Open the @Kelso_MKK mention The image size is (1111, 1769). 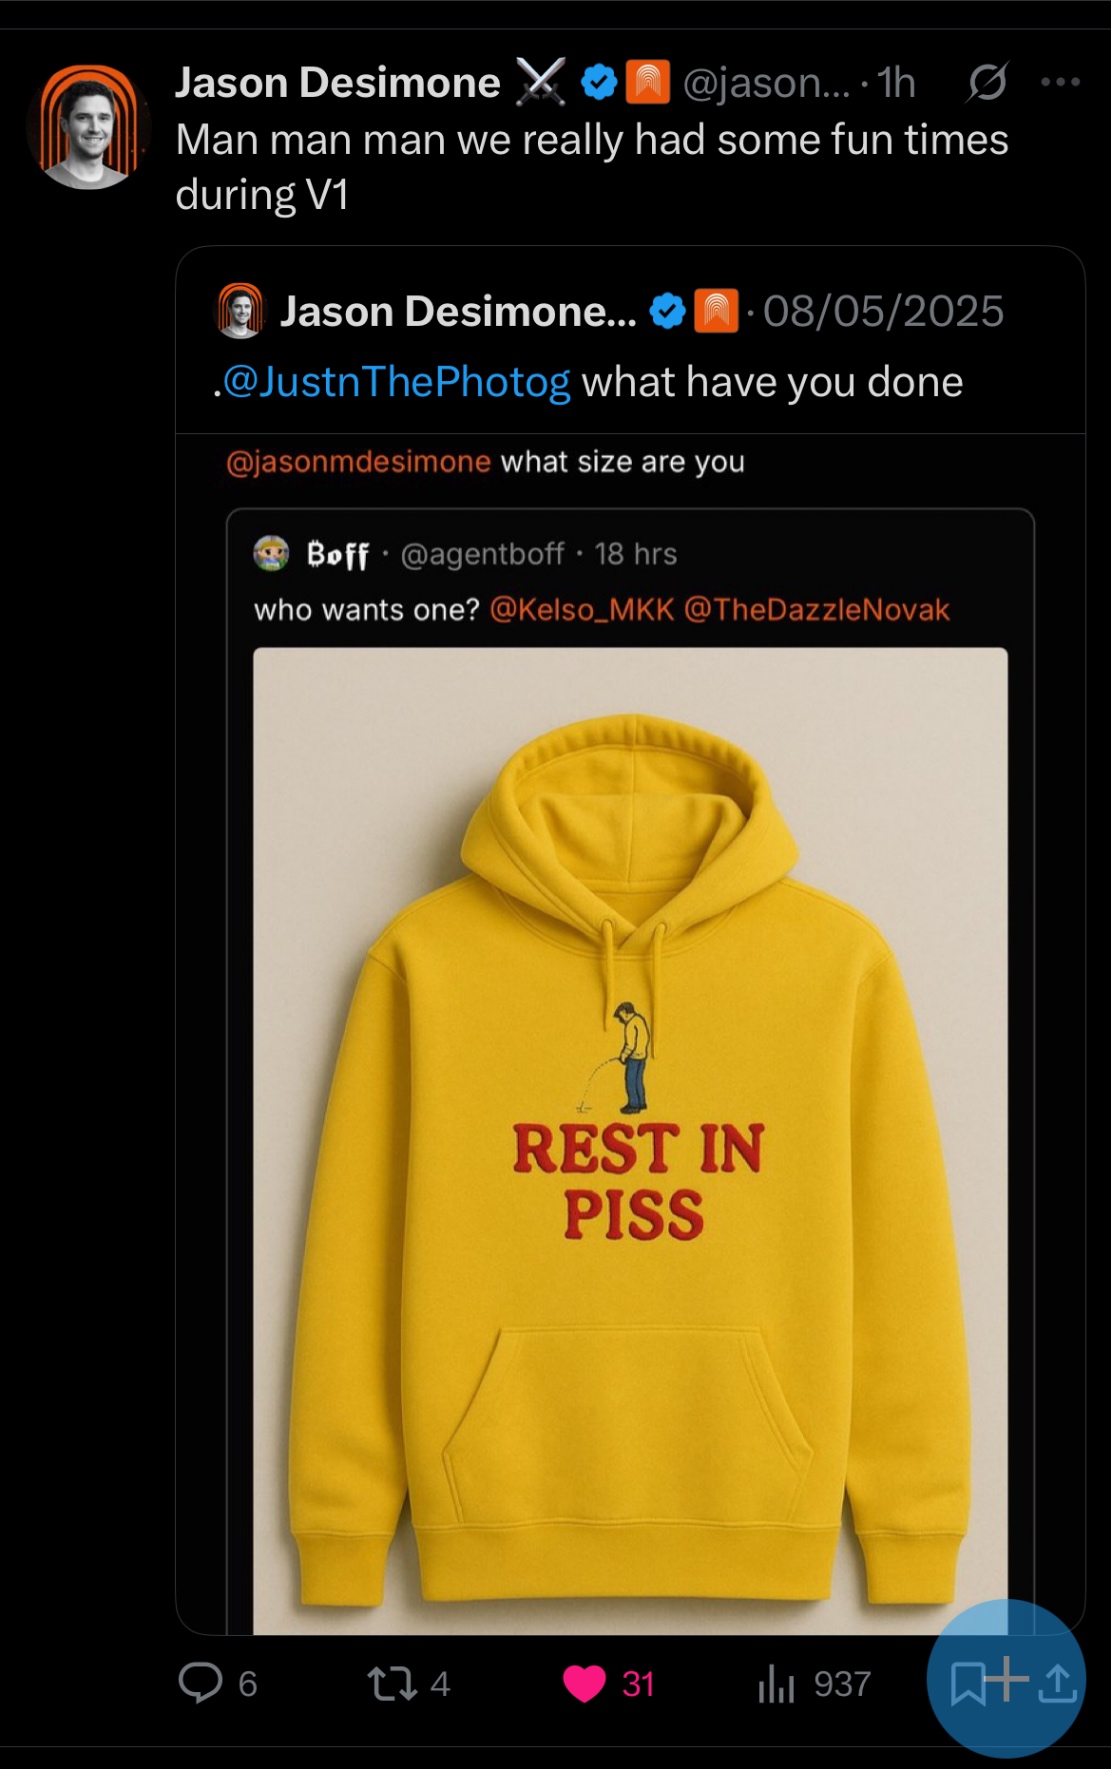point(581,610)
